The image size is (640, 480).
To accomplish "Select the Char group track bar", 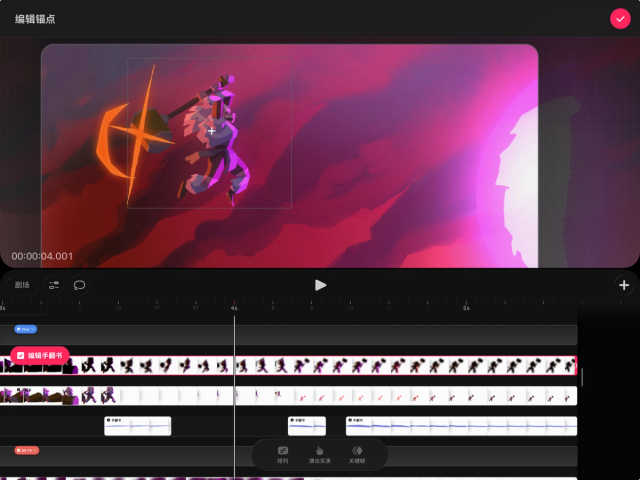I will (288, 335).
